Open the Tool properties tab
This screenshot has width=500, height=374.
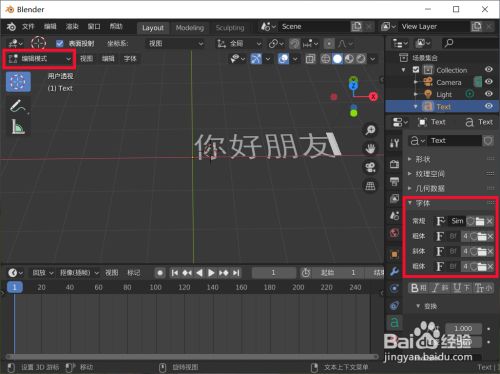(x=394, y=143)
